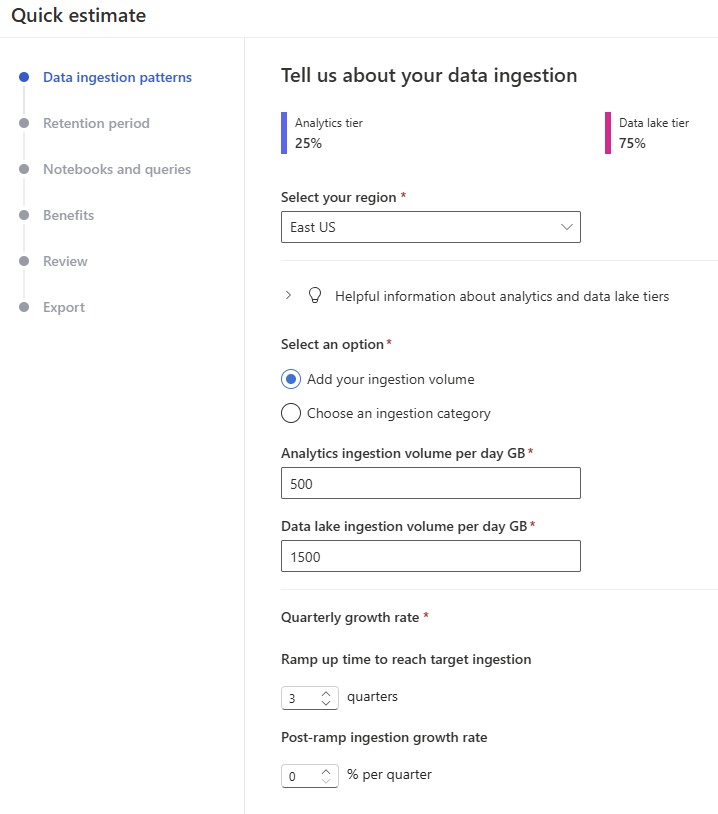Jump to the Export step
Viewport: 718px width, 814px height.
pos(64,307)
